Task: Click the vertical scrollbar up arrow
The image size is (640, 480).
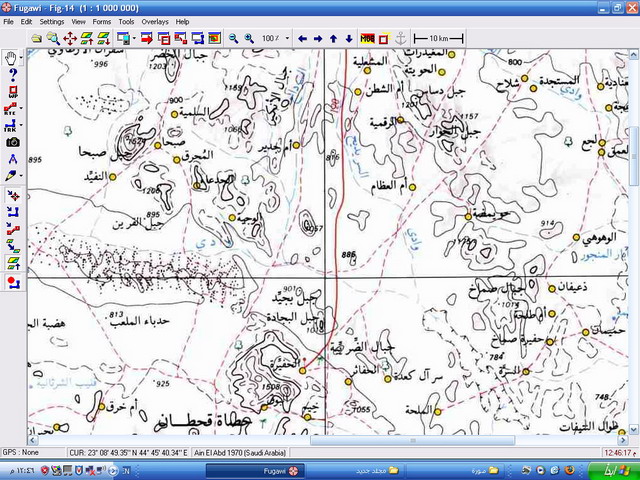Action: (x=633, y=54)
